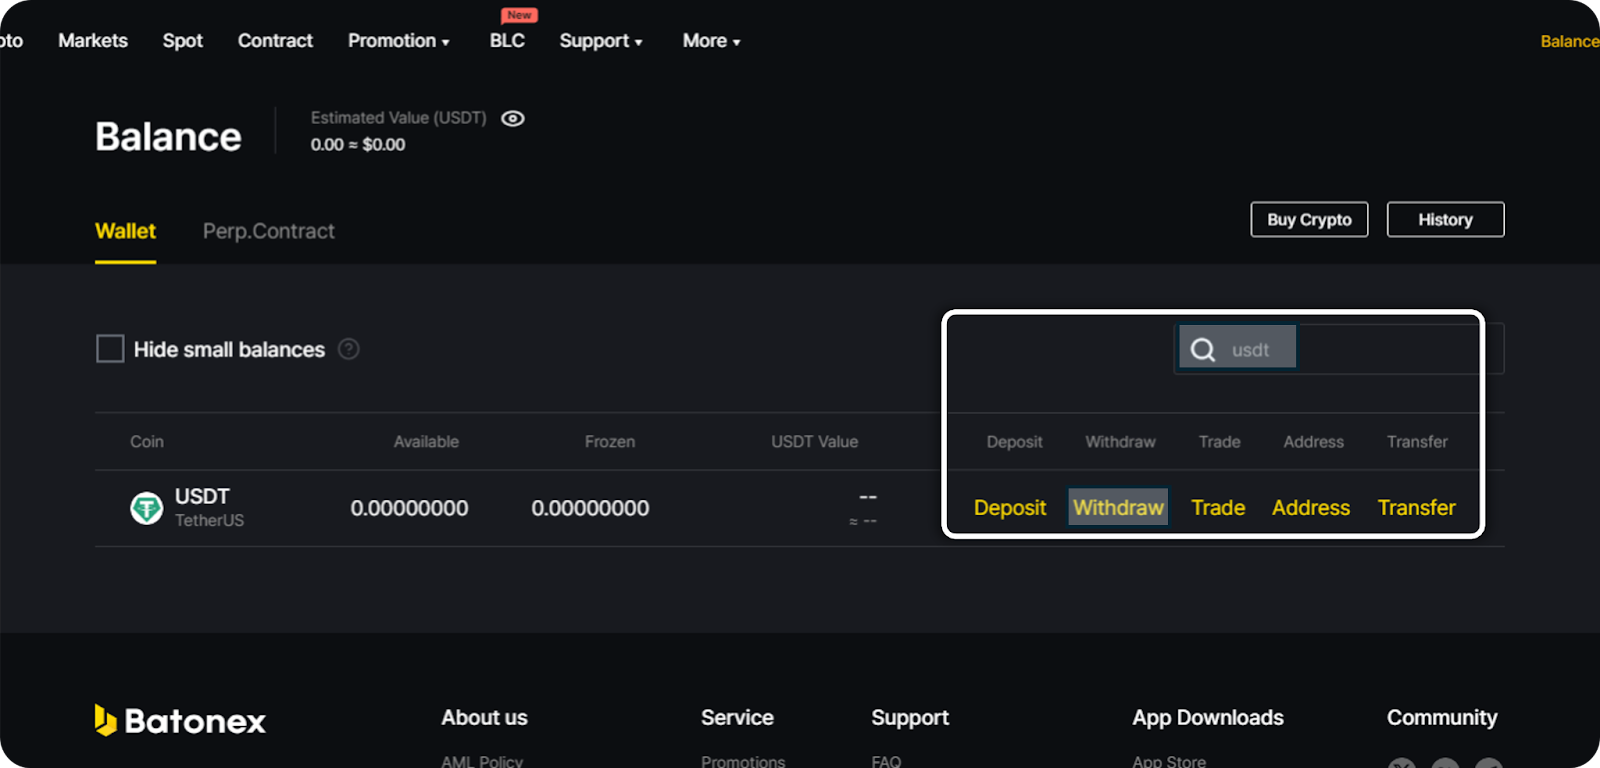
Task: Open the FAQ footer link
Action: [x=886, y=761]
